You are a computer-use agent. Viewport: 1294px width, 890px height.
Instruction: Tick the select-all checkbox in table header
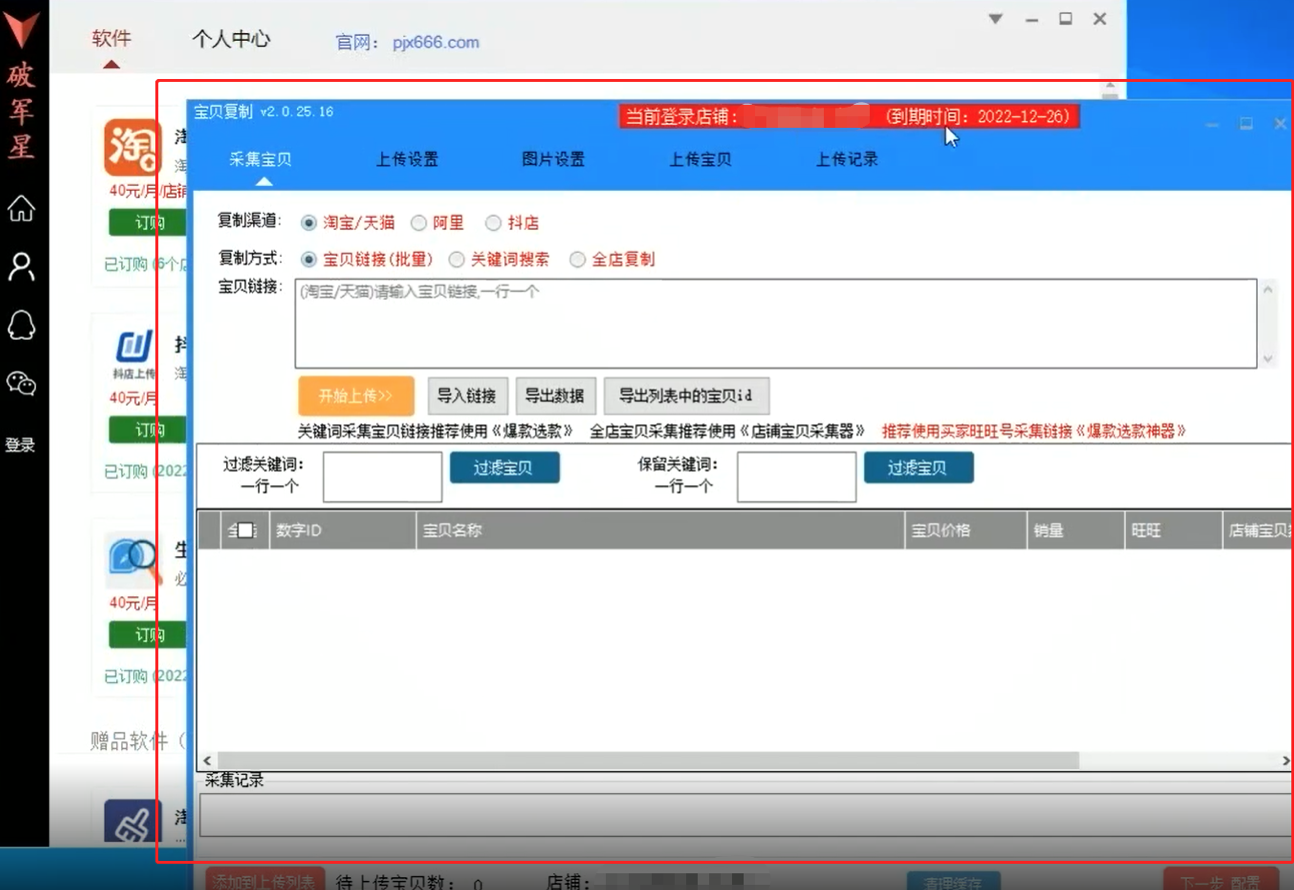(x=245, y=531)
